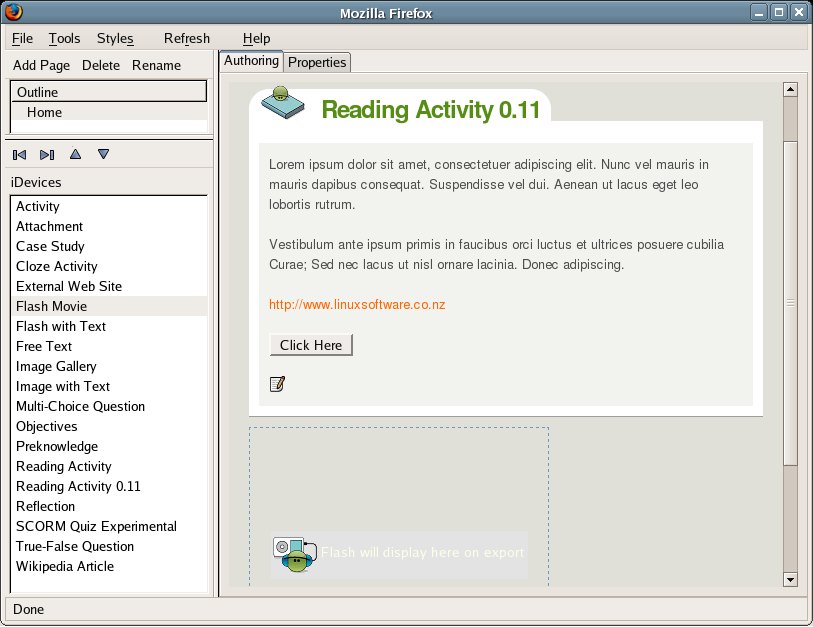Add a Multi-Choice Question iDevice
The height and width of the screenshot is (627, 813).
click(108, 406)
